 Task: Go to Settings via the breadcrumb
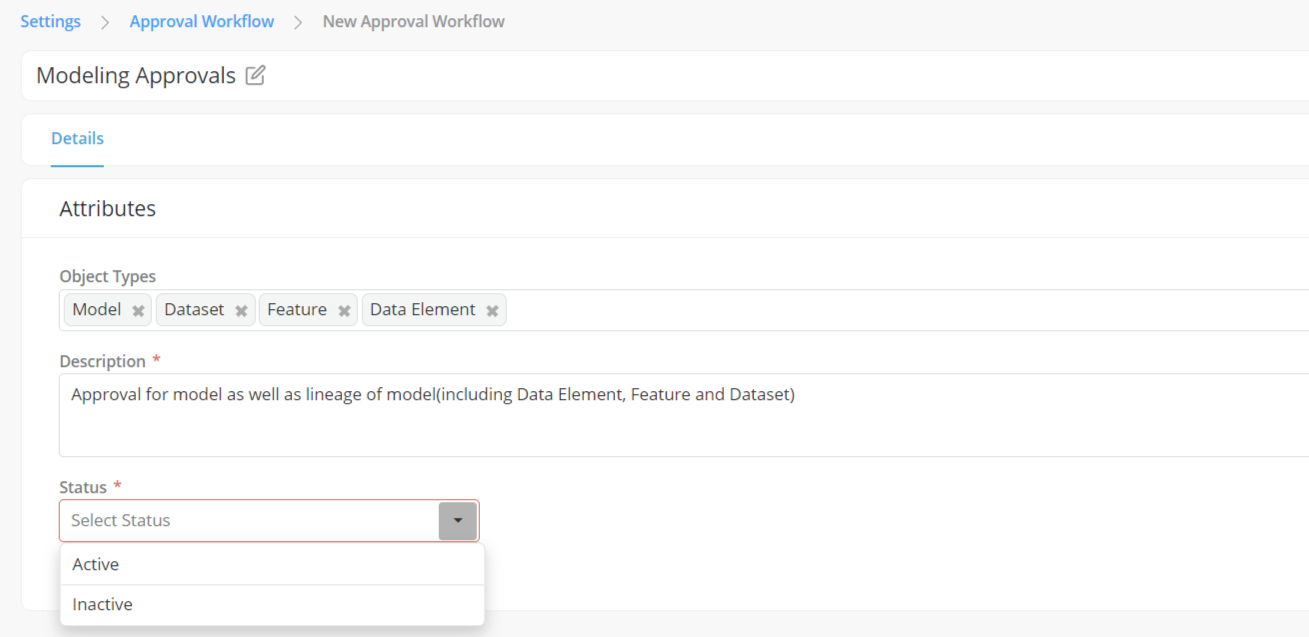(x=50, y=22)
